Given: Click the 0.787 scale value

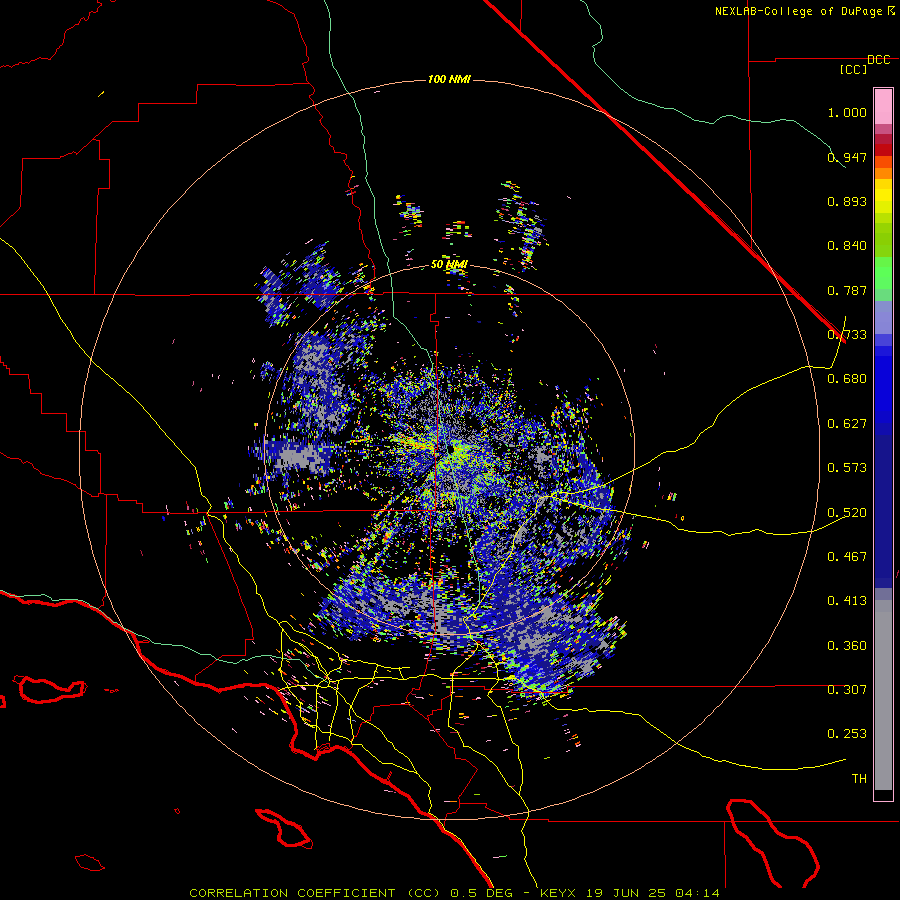Looking at the screenshot, I should tap(847, 290).
